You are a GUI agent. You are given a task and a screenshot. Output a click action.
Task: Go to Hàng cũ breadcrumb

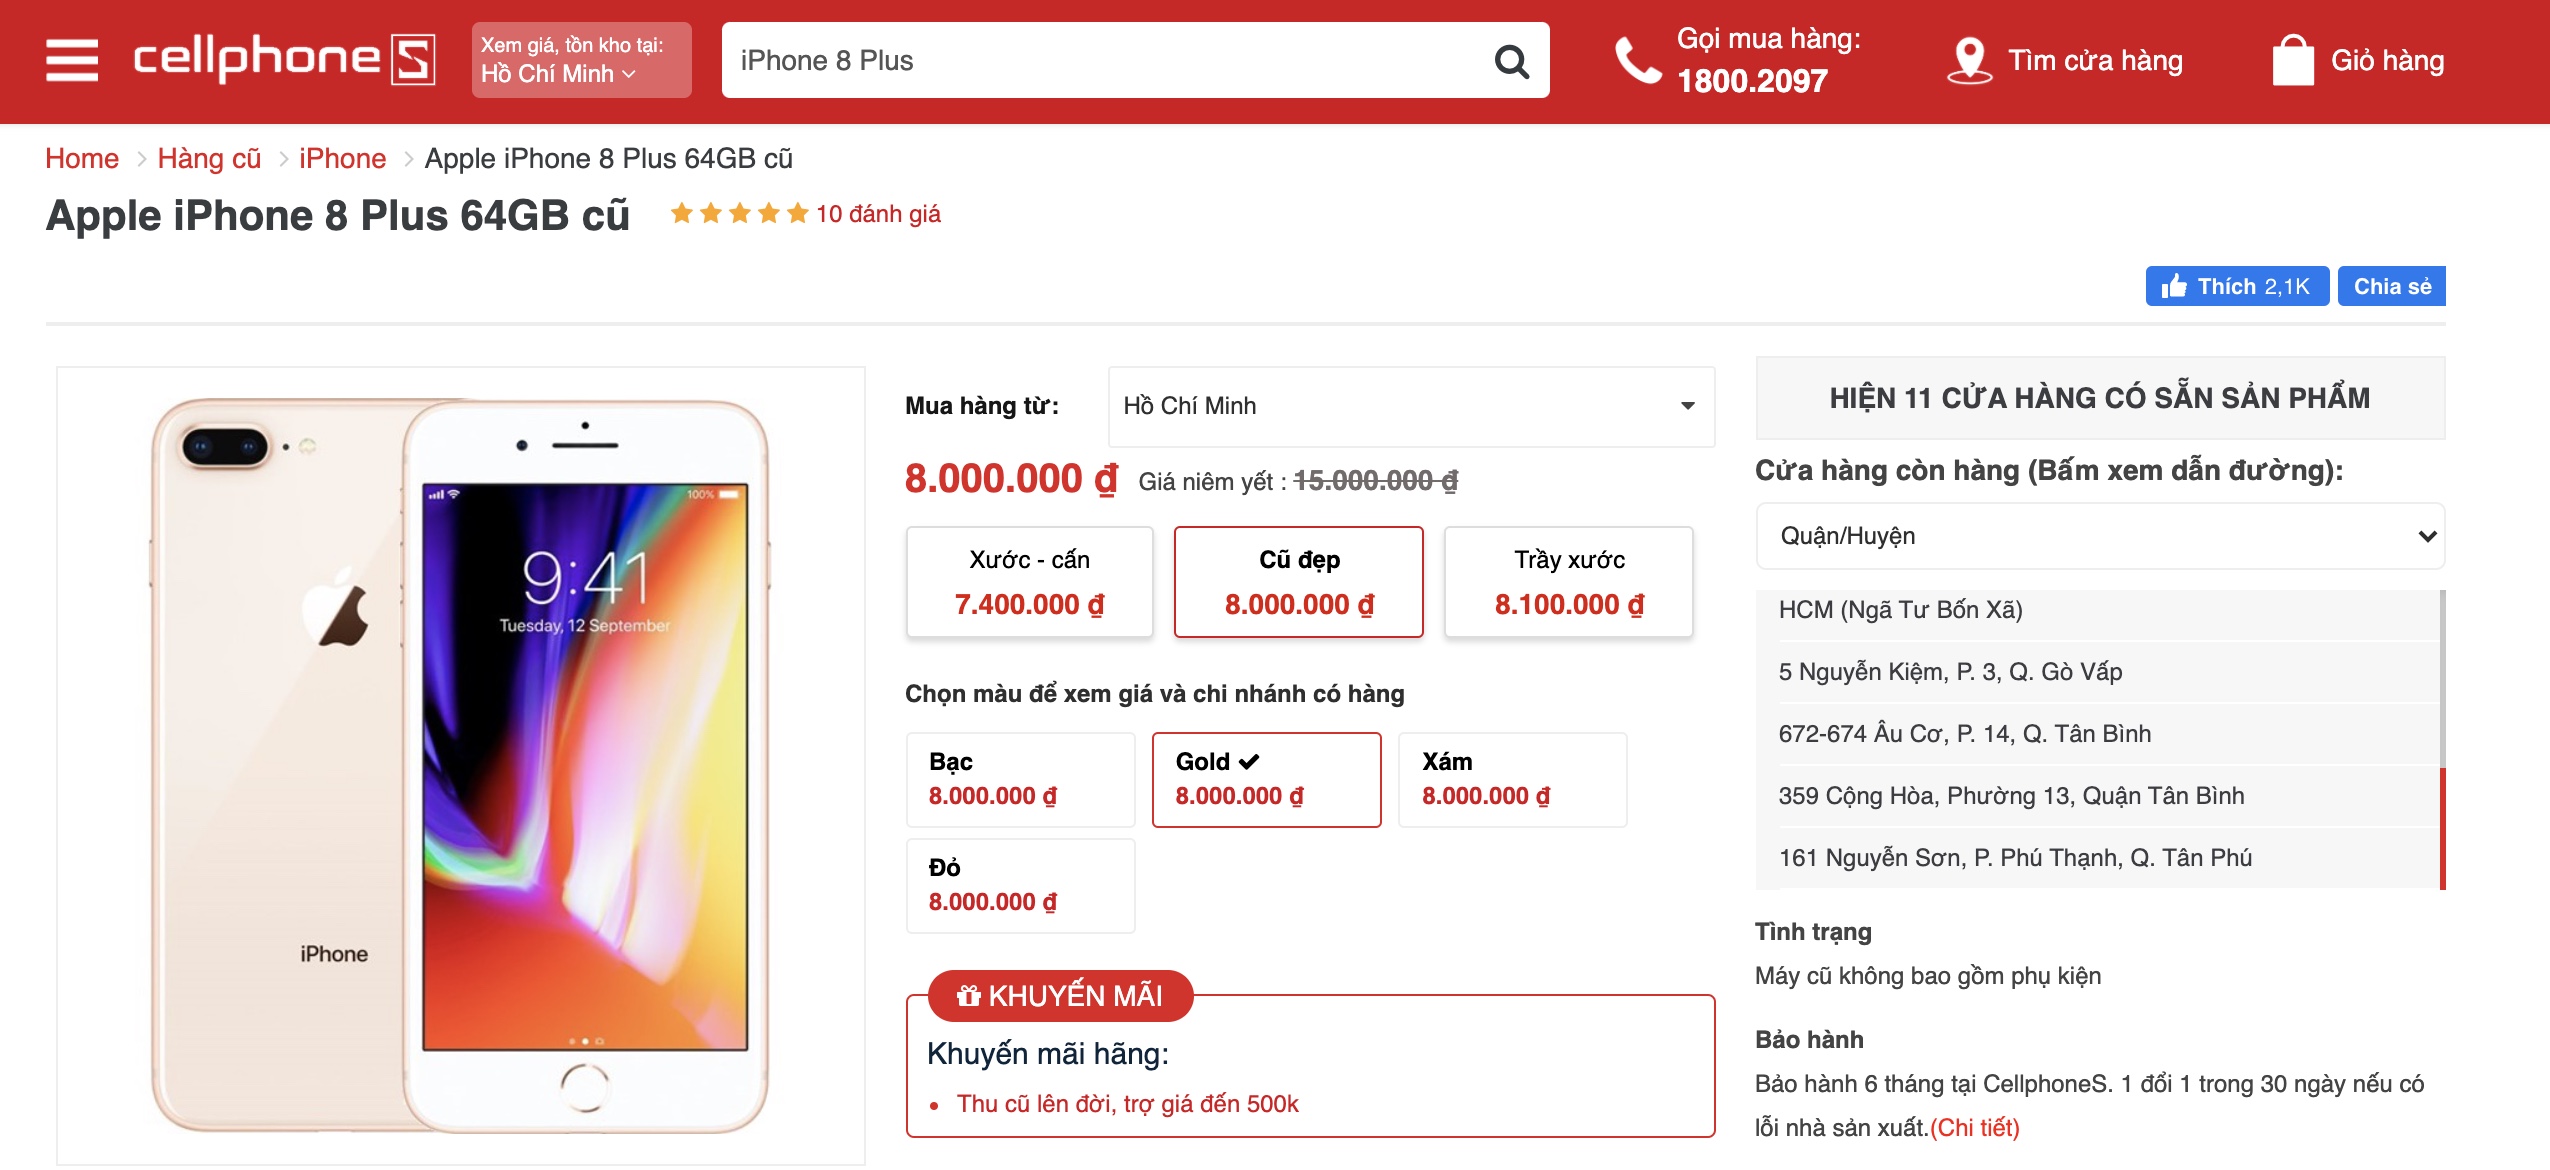click(209, 158)
